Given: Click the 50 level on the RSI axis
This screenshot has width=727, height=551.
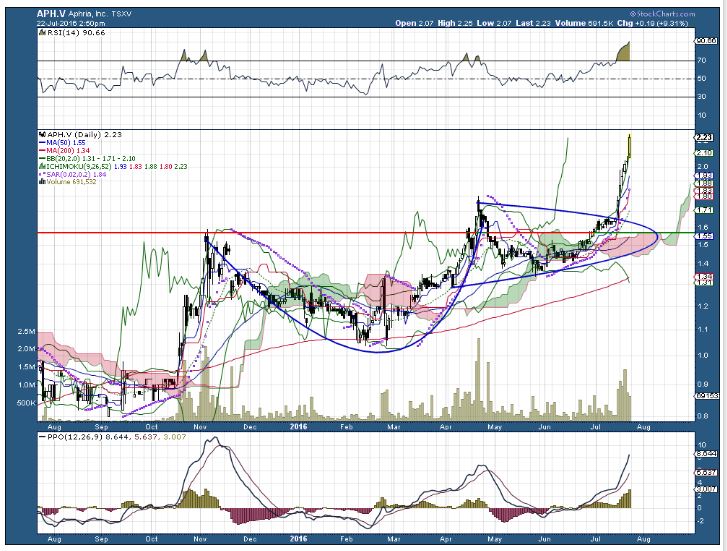Looking at the screenshot, I should [x=702, y=78].
